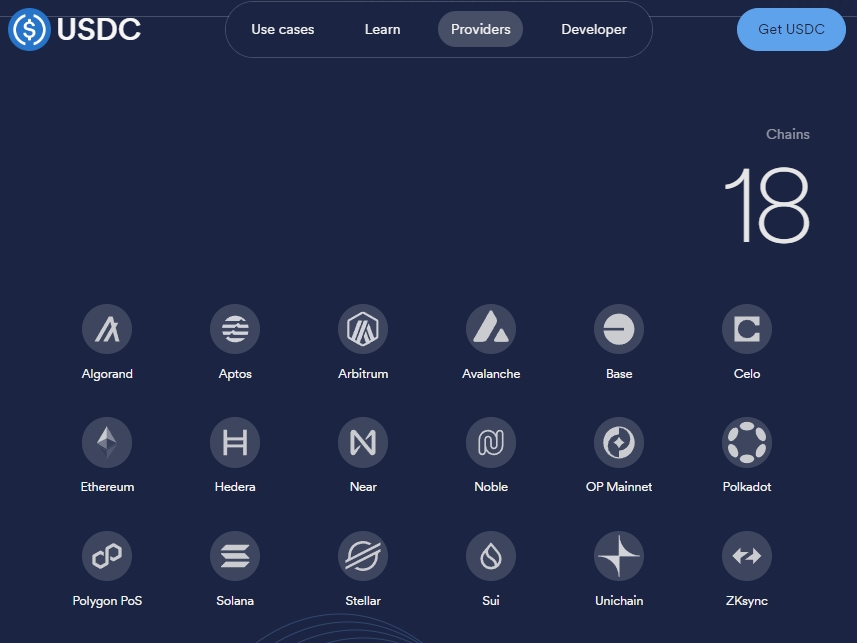Select the Ethereum chain icon
Screen dimensions: 857x643
point(107,442)
